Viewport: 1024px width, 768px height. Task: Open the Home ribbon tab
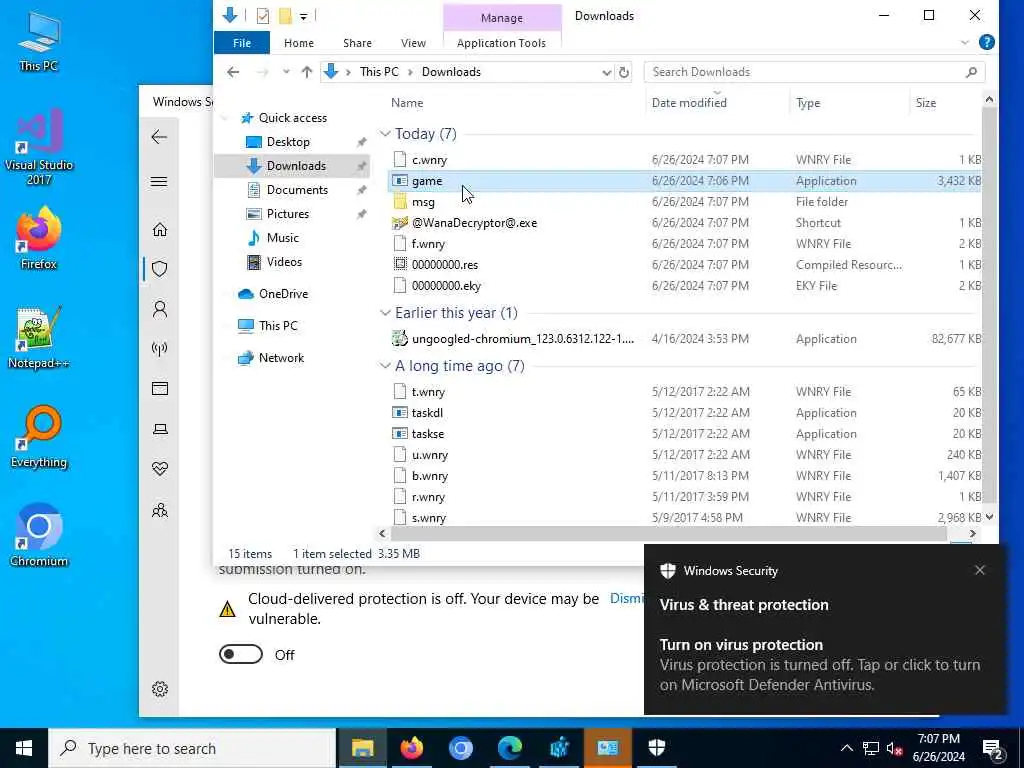[298, 42]
